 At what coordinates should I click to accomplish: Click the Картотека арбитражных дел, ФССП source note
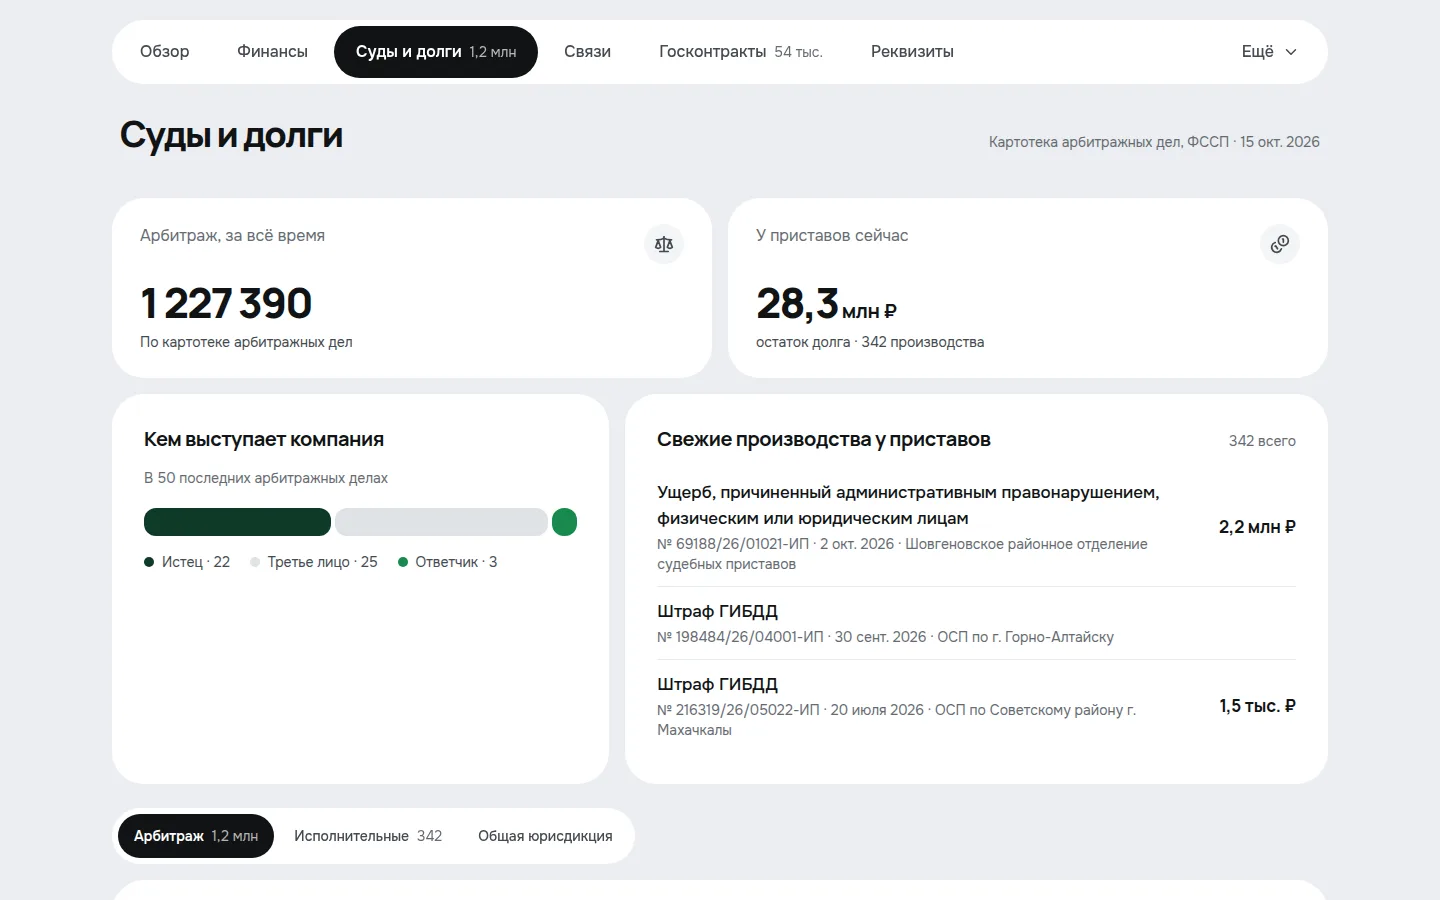[1154, 142]
